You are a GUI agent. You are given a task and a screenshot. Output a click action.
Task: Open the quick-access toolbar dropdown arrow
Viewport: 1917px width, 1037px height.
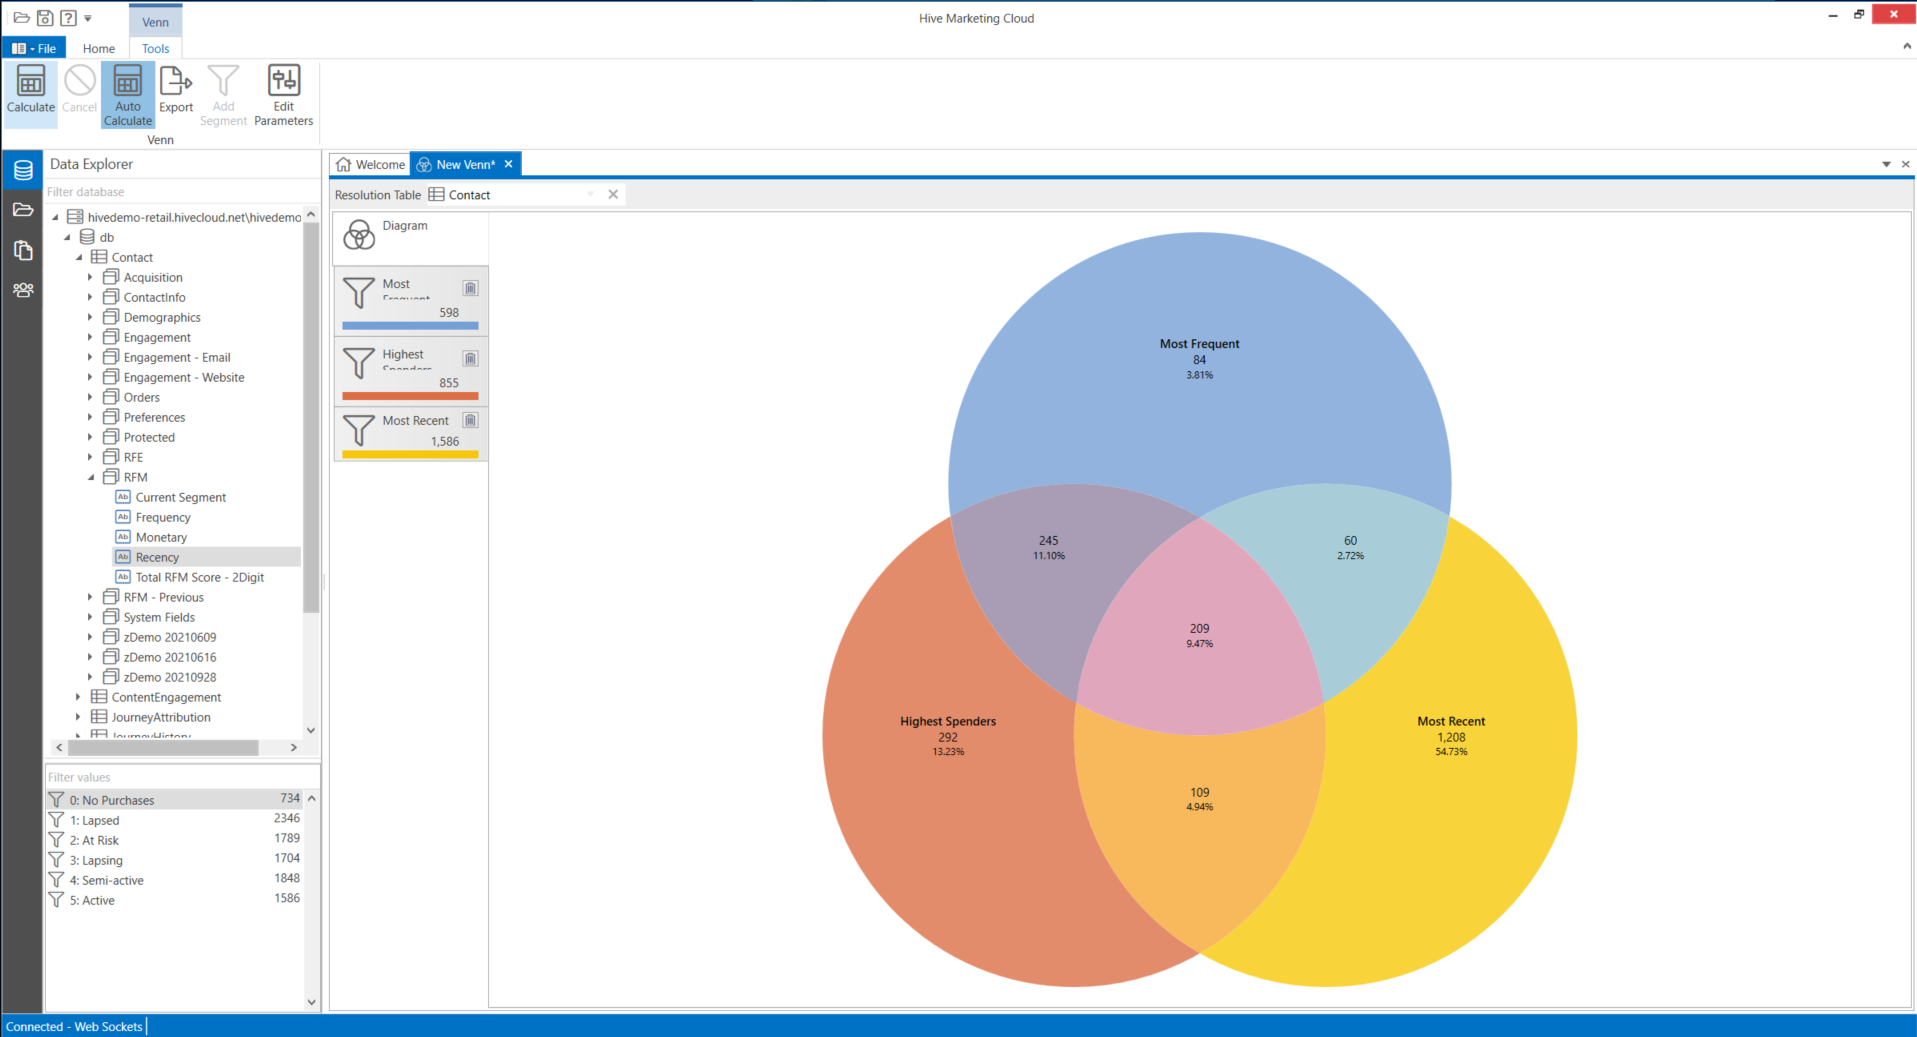(88, 18)
